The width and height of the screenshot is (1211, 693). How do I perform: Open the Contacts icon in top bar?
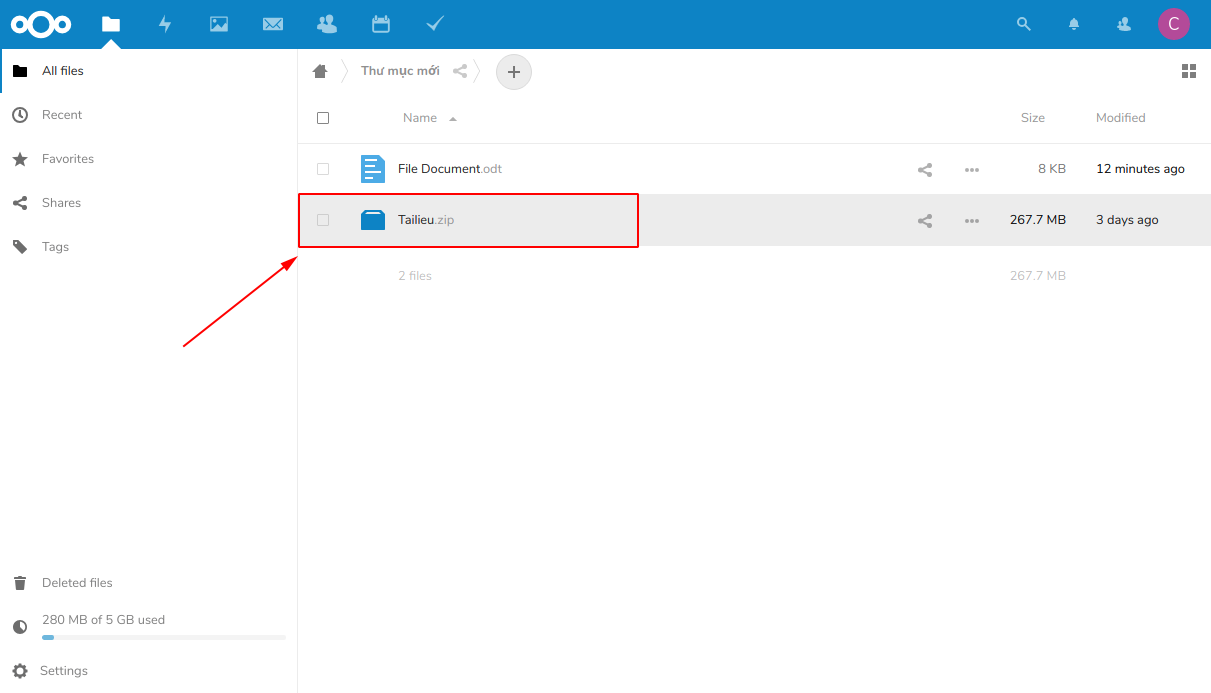click(x=327, y=24)
